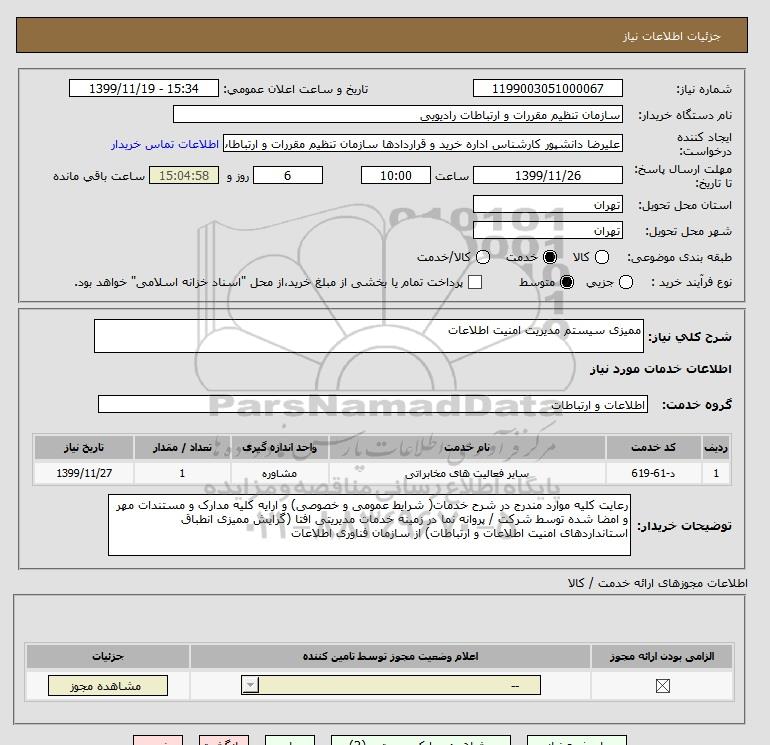Screen dimensions: 770x745
Task: Click the buyer organization name field
Action: (398, 115)
